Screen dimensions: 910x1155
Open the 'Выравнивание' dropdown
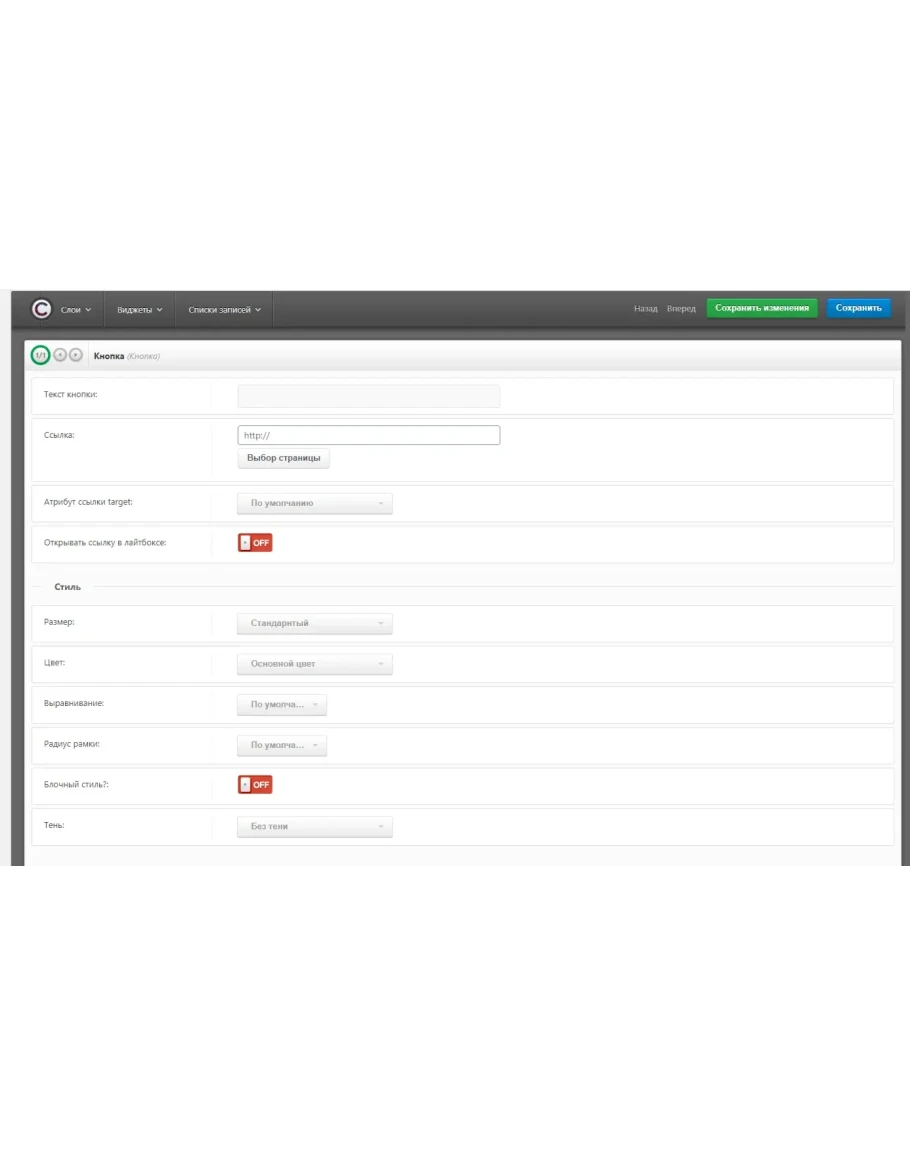point(281,705)
